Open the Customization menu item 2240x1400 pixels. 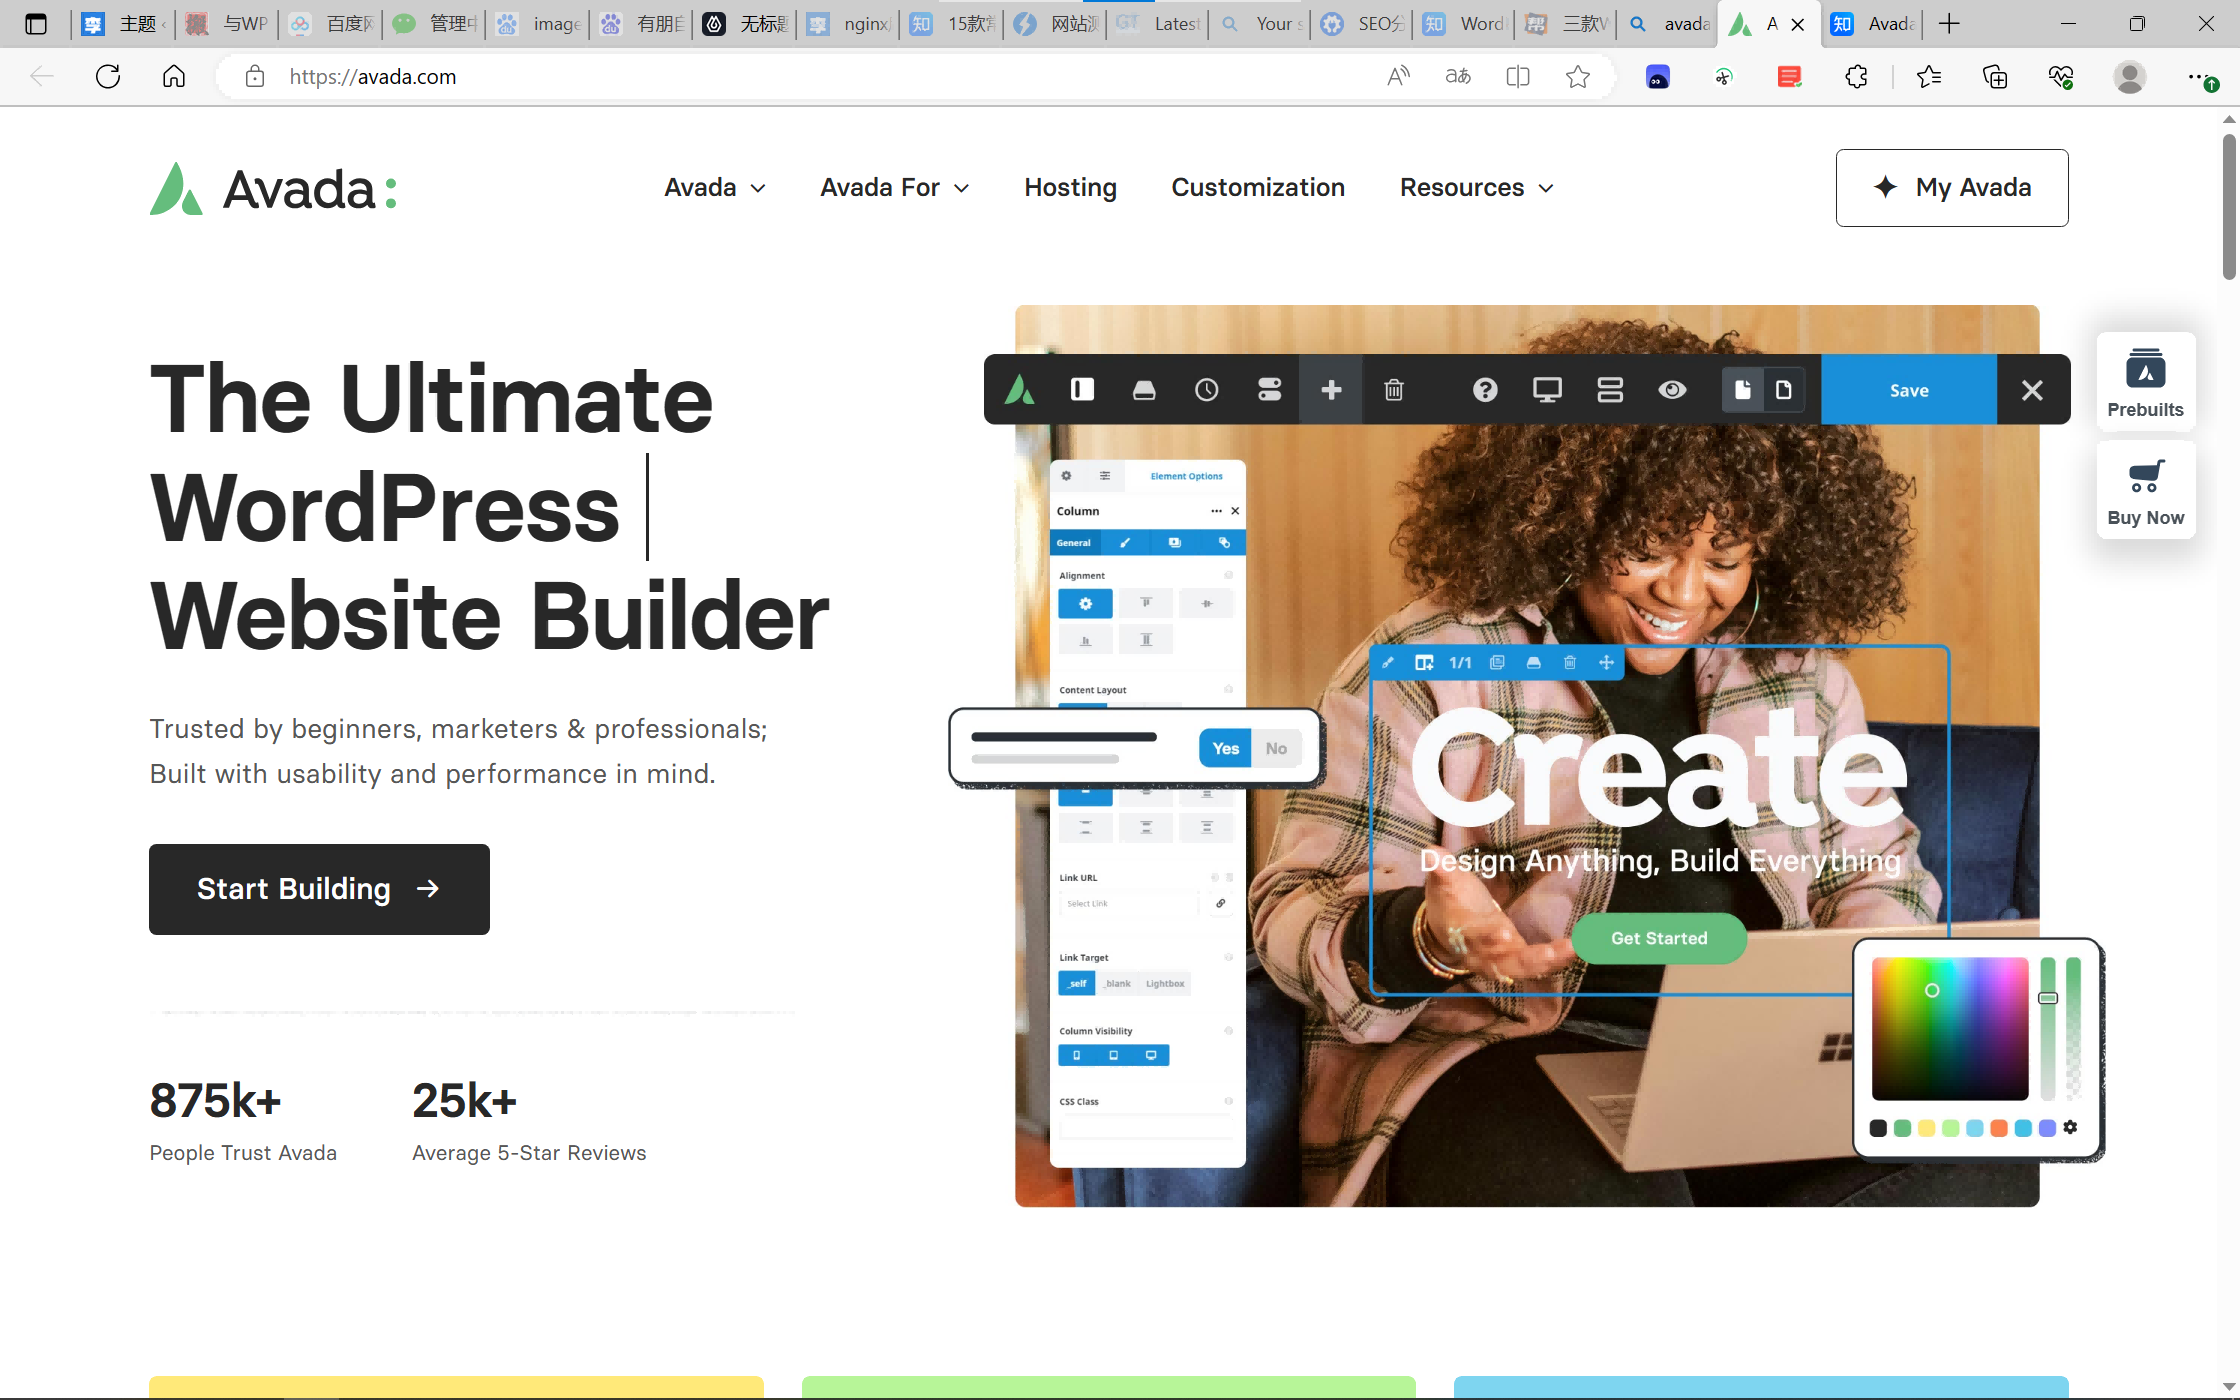[1258, 188]
